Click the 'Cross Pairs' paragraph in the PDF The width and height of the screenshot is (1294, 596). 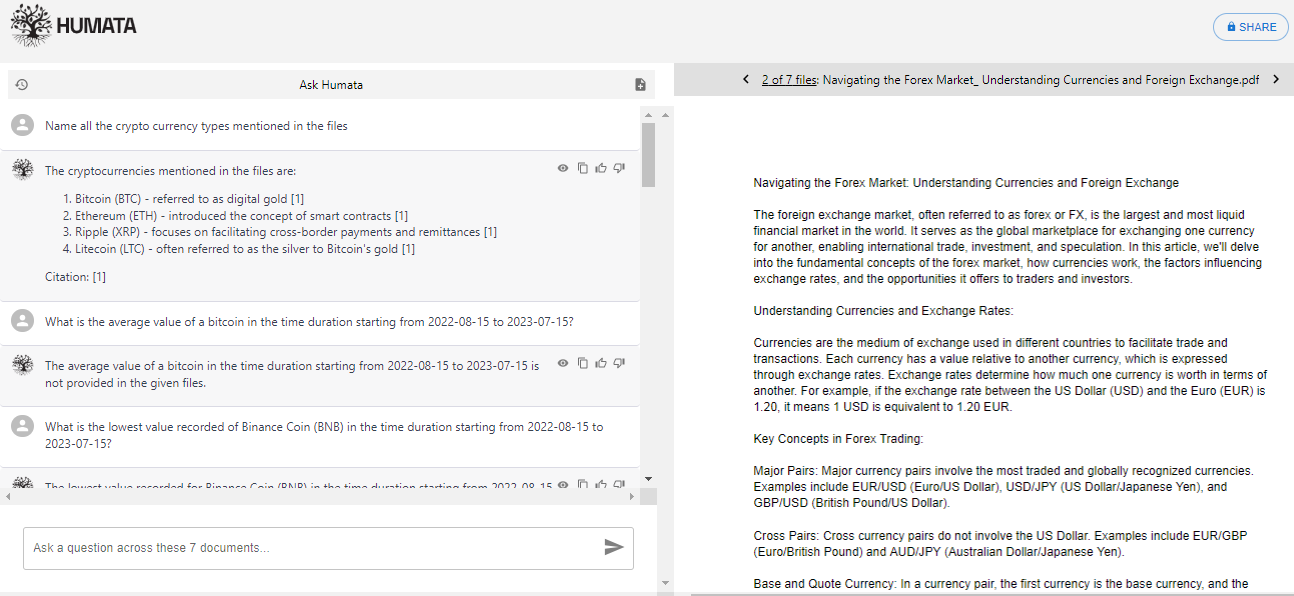[x=1000, y=543]
